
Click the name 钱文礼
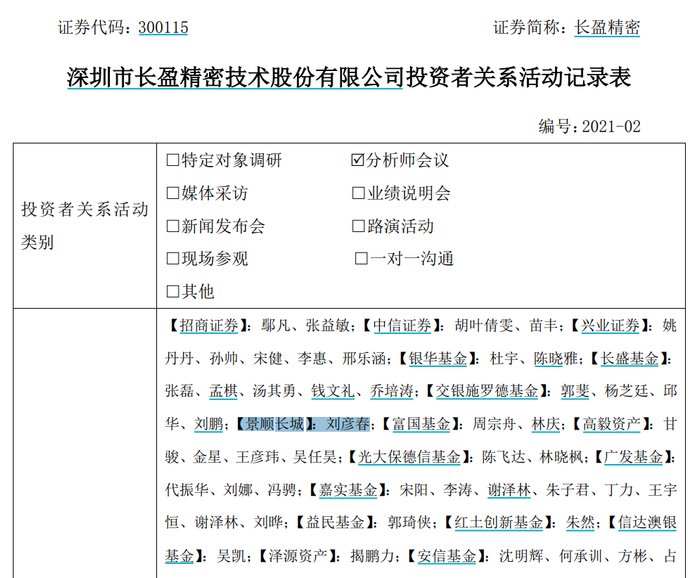(x=333, y=391)
